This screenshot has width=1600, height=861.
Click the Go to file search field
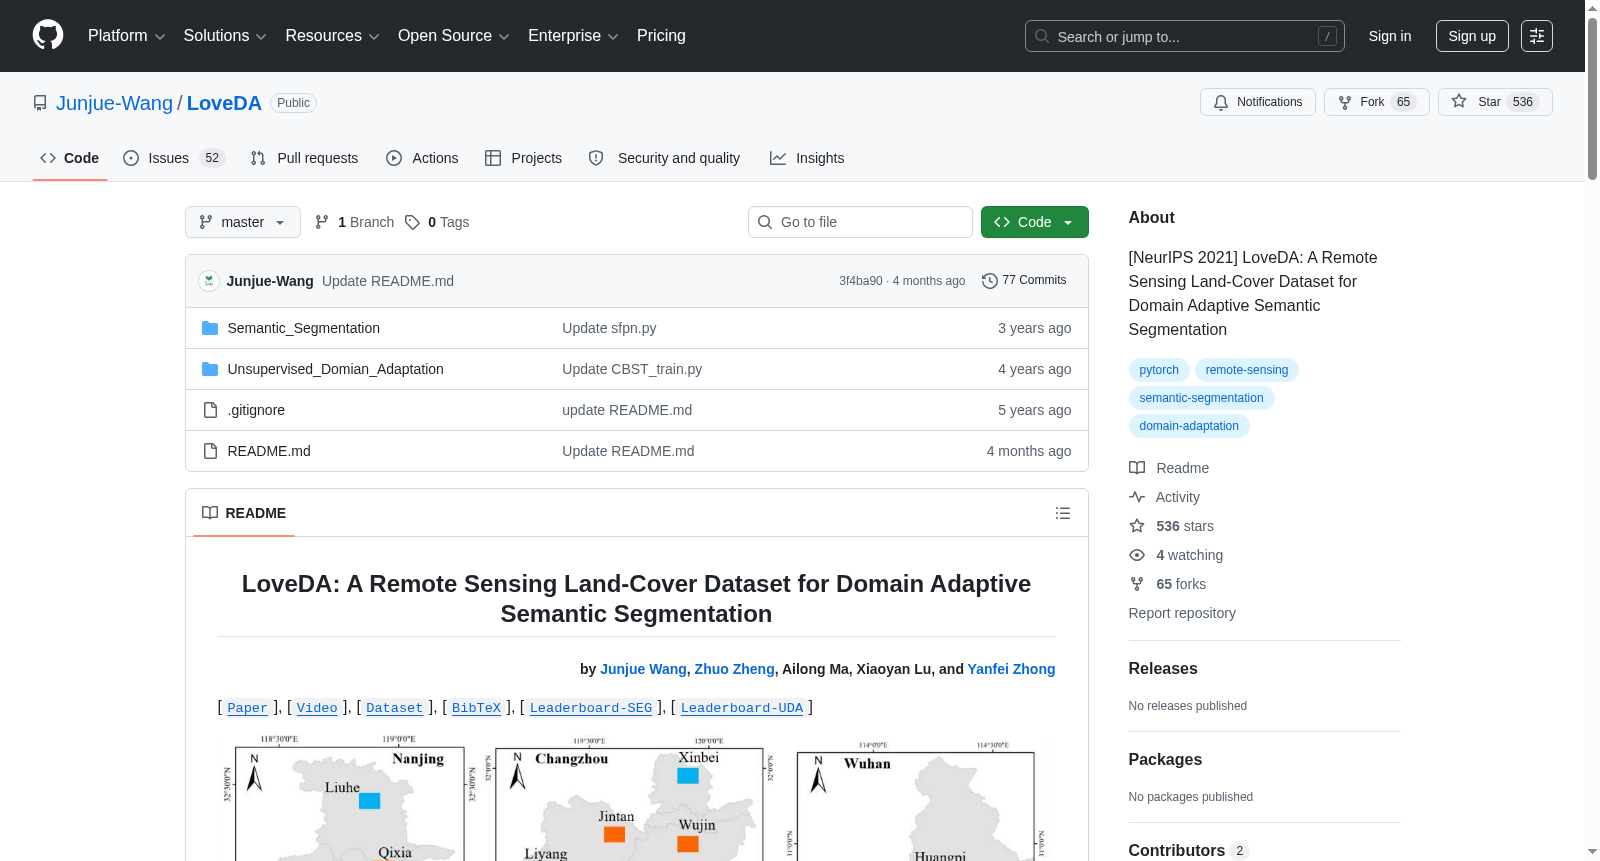pyautogui.click(x=860, y=222)
